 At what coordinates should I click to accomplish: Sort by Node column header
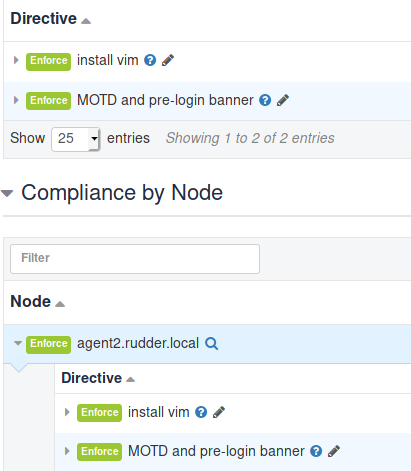pos(37,302)
